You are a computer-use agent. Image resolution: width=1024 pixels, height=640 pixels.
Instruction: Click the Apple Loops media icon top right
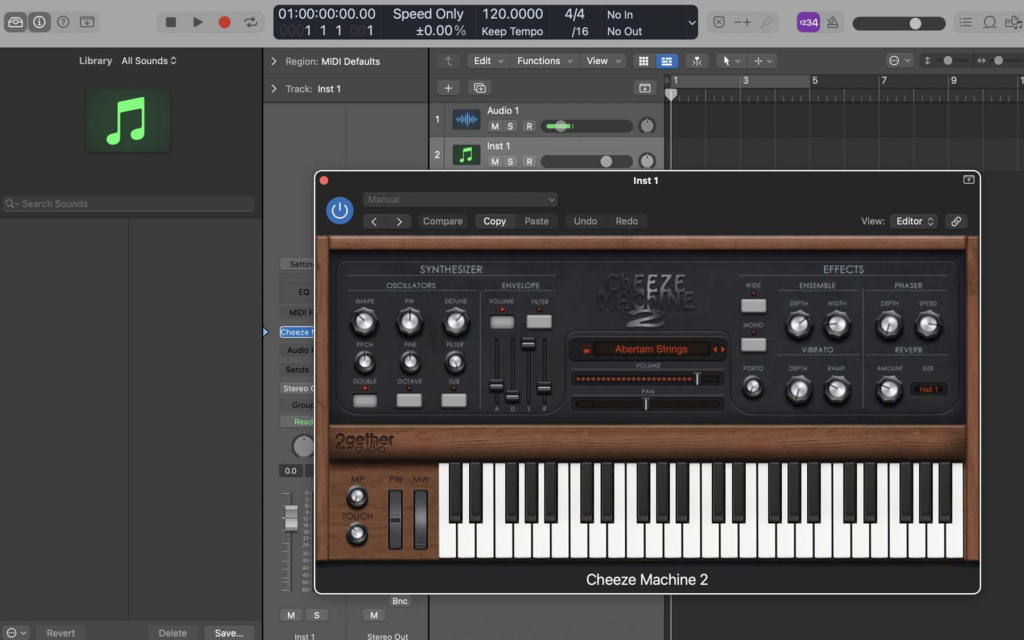click(1015, 23)
